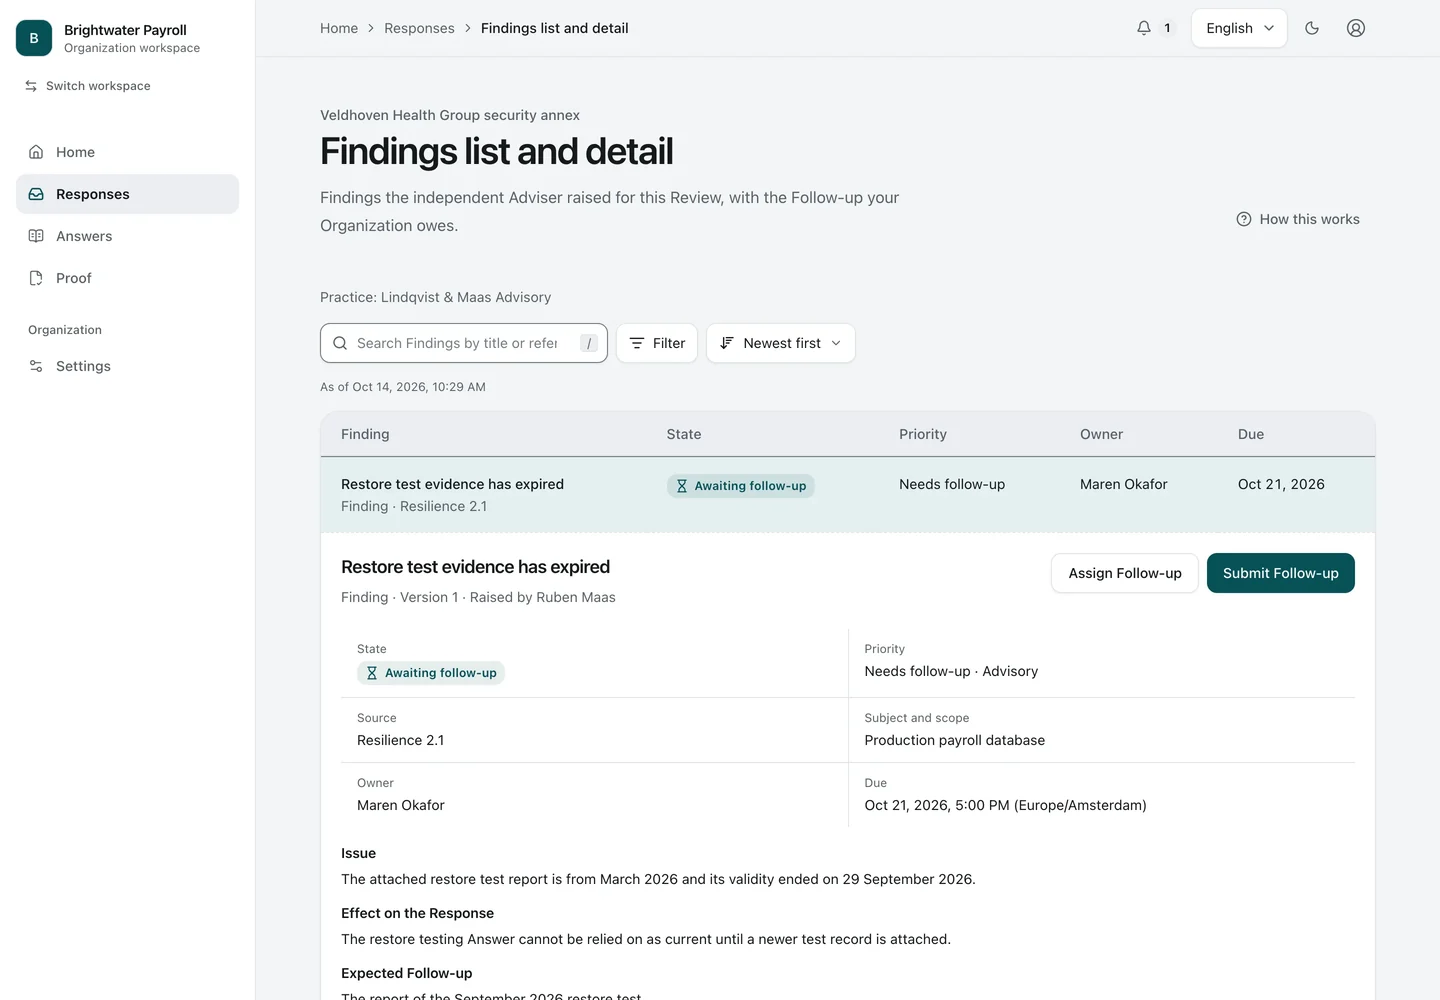Open the user account avatar icon
The image size is (1440, 1000).
click(x=1356, y=28)
